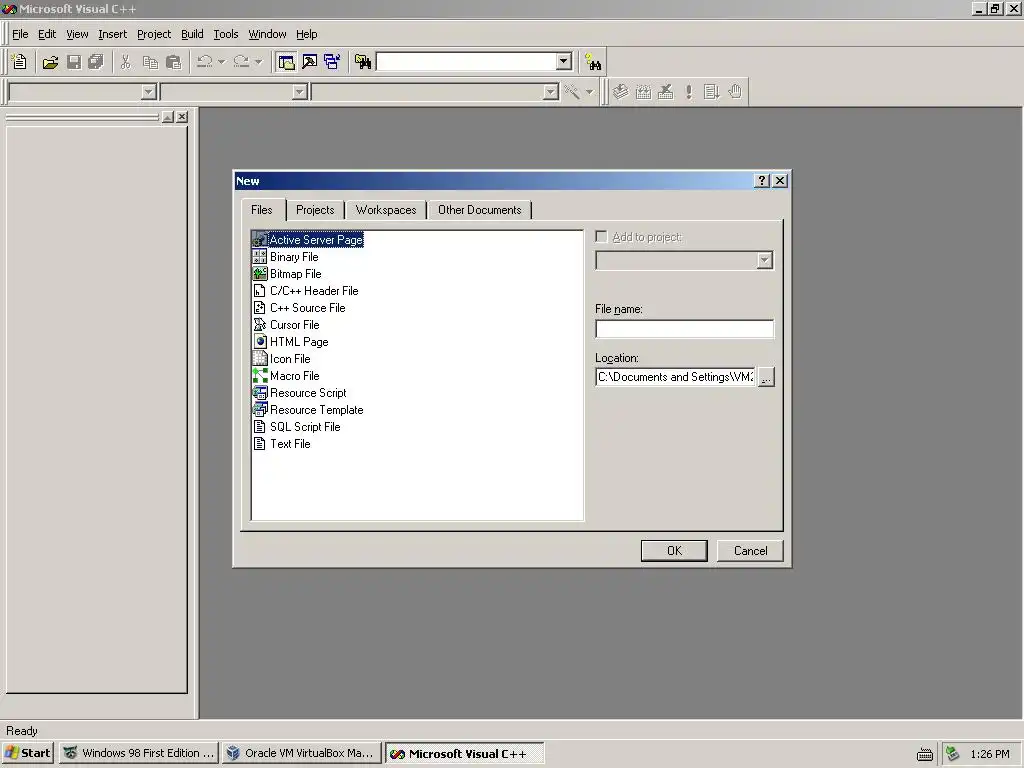Click the Go debug icon
The height and width of the screenshot is (768, 1024).
click(711, 92)
